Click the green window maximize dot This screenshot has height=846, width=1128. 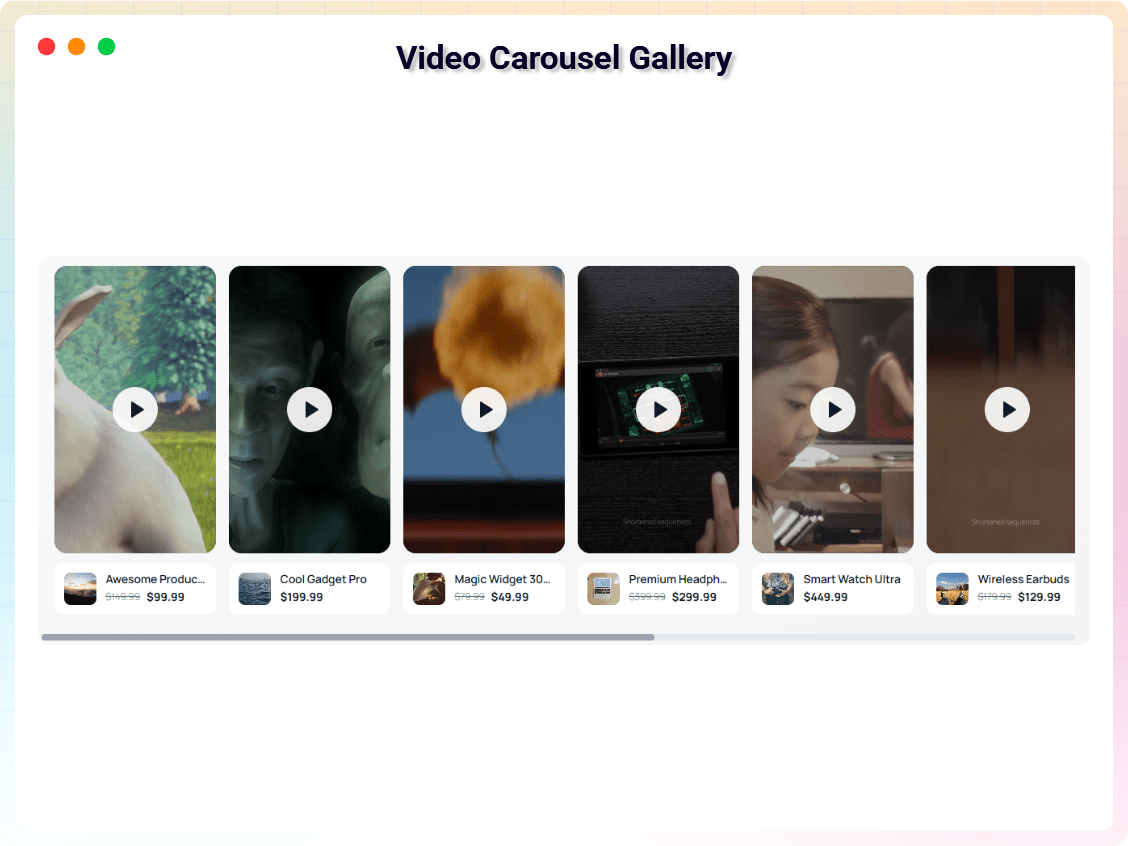coord(106,47)
